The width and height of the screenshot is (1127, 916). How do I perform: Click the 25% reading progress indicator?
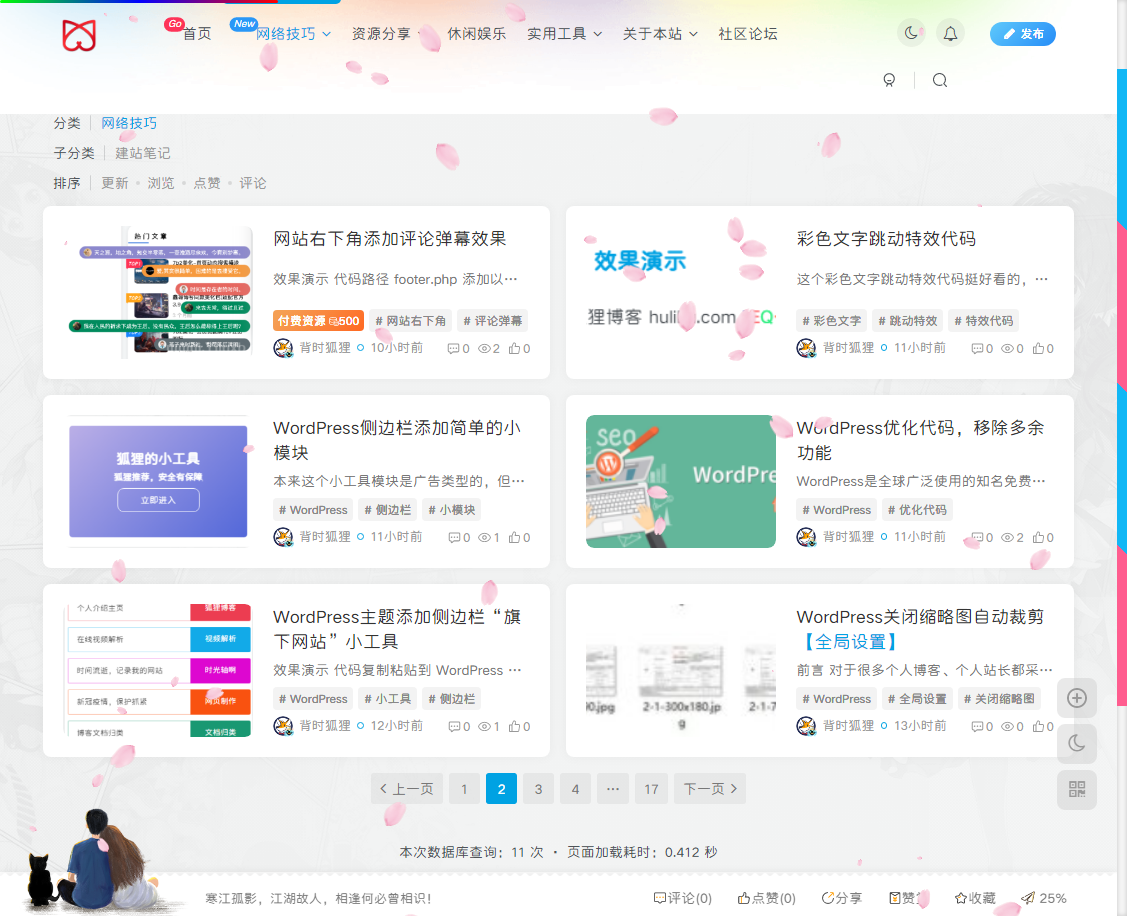tap(1045, 897)
